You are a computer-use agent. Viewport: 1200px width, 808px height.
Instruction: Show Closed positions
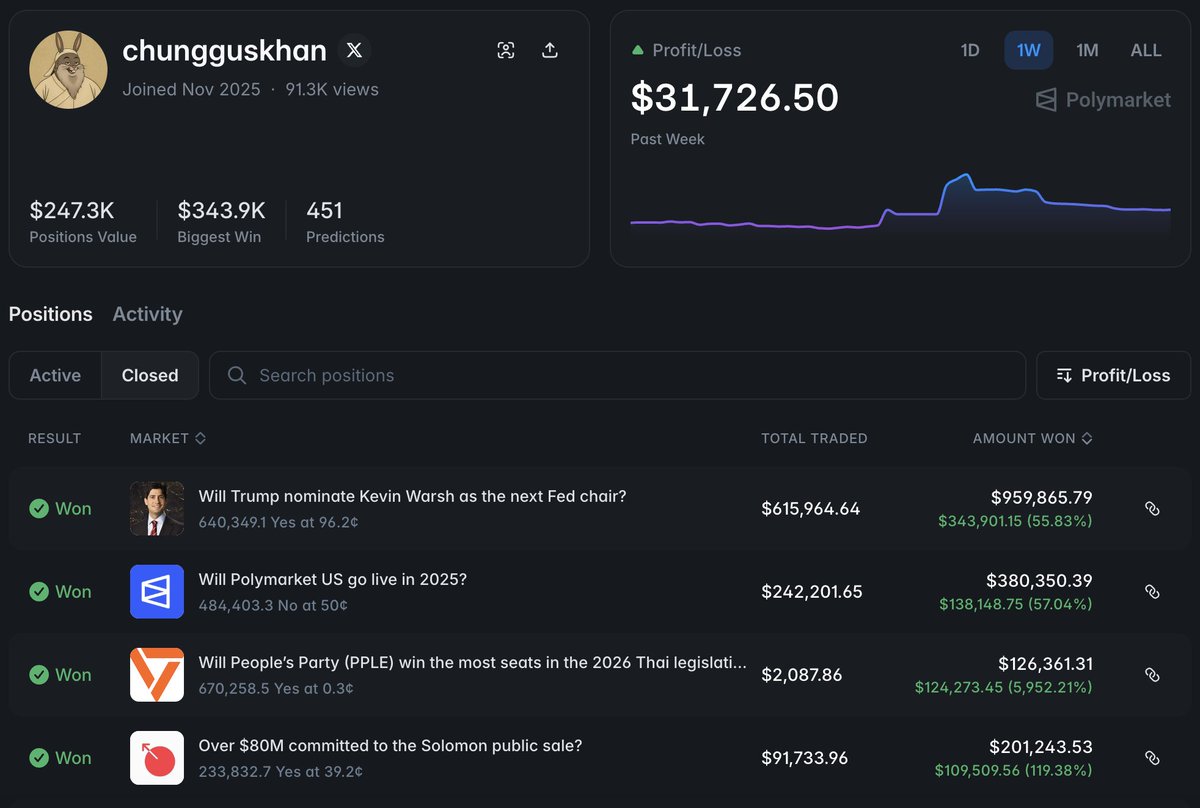[x=150, y=375]
